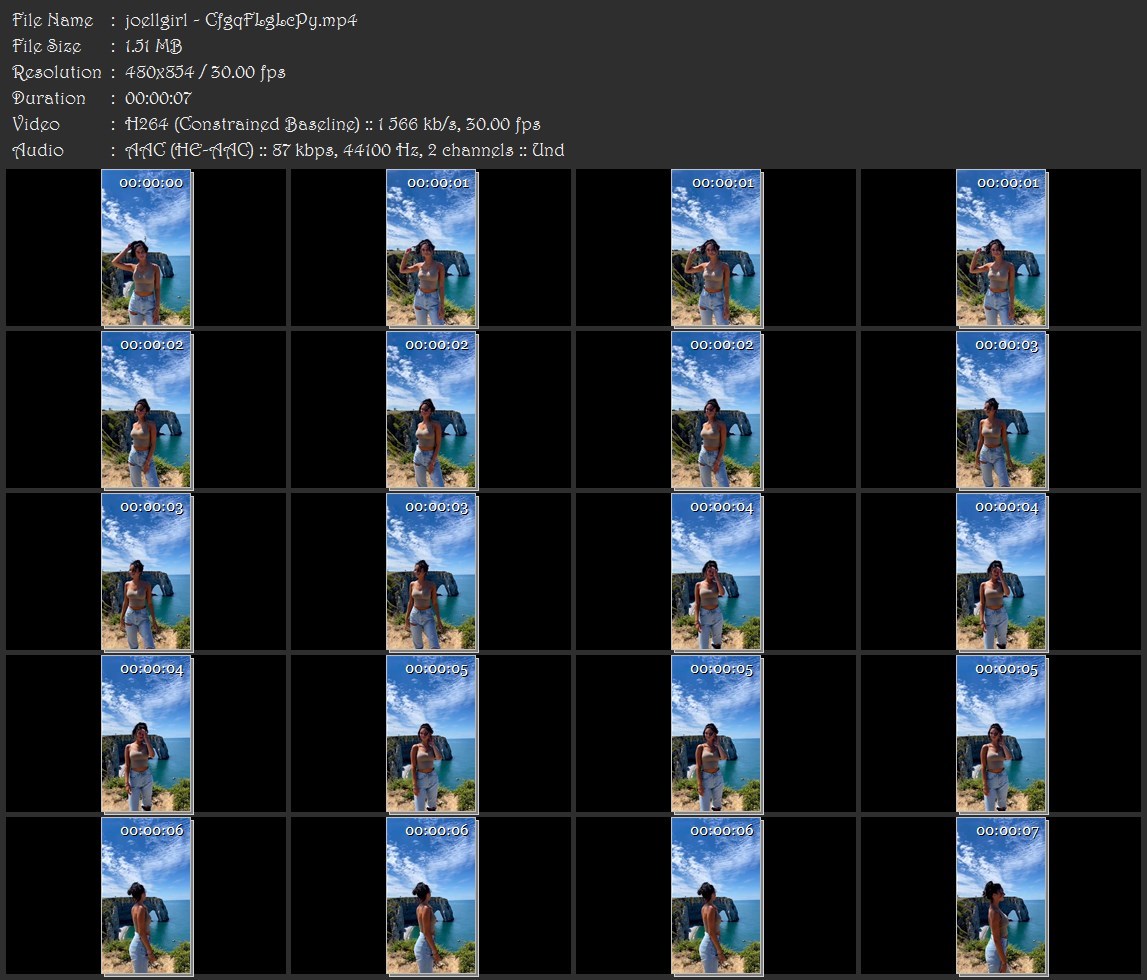Viewport: 1147px width, 980px height.
Task: Click the "Video" label
Action: click(x=36, y=124)
